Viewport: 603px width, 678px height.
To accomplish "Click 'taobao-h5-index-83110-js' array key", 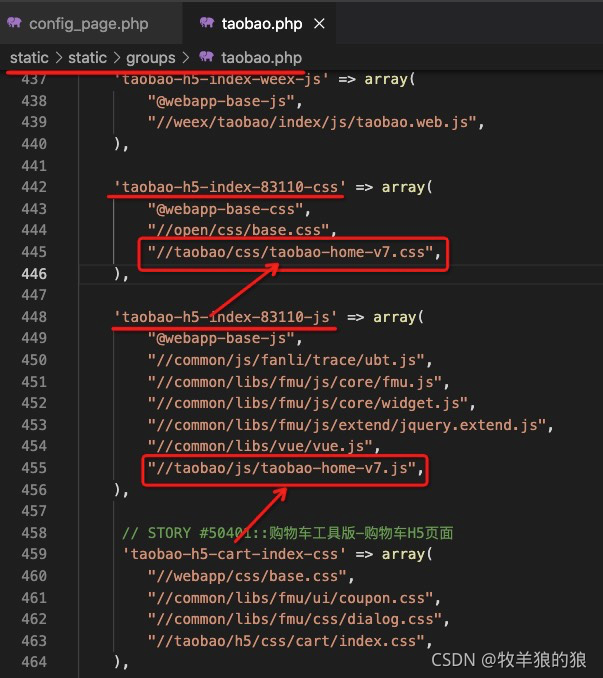I will pyautogui.click(x=225, y=317).
